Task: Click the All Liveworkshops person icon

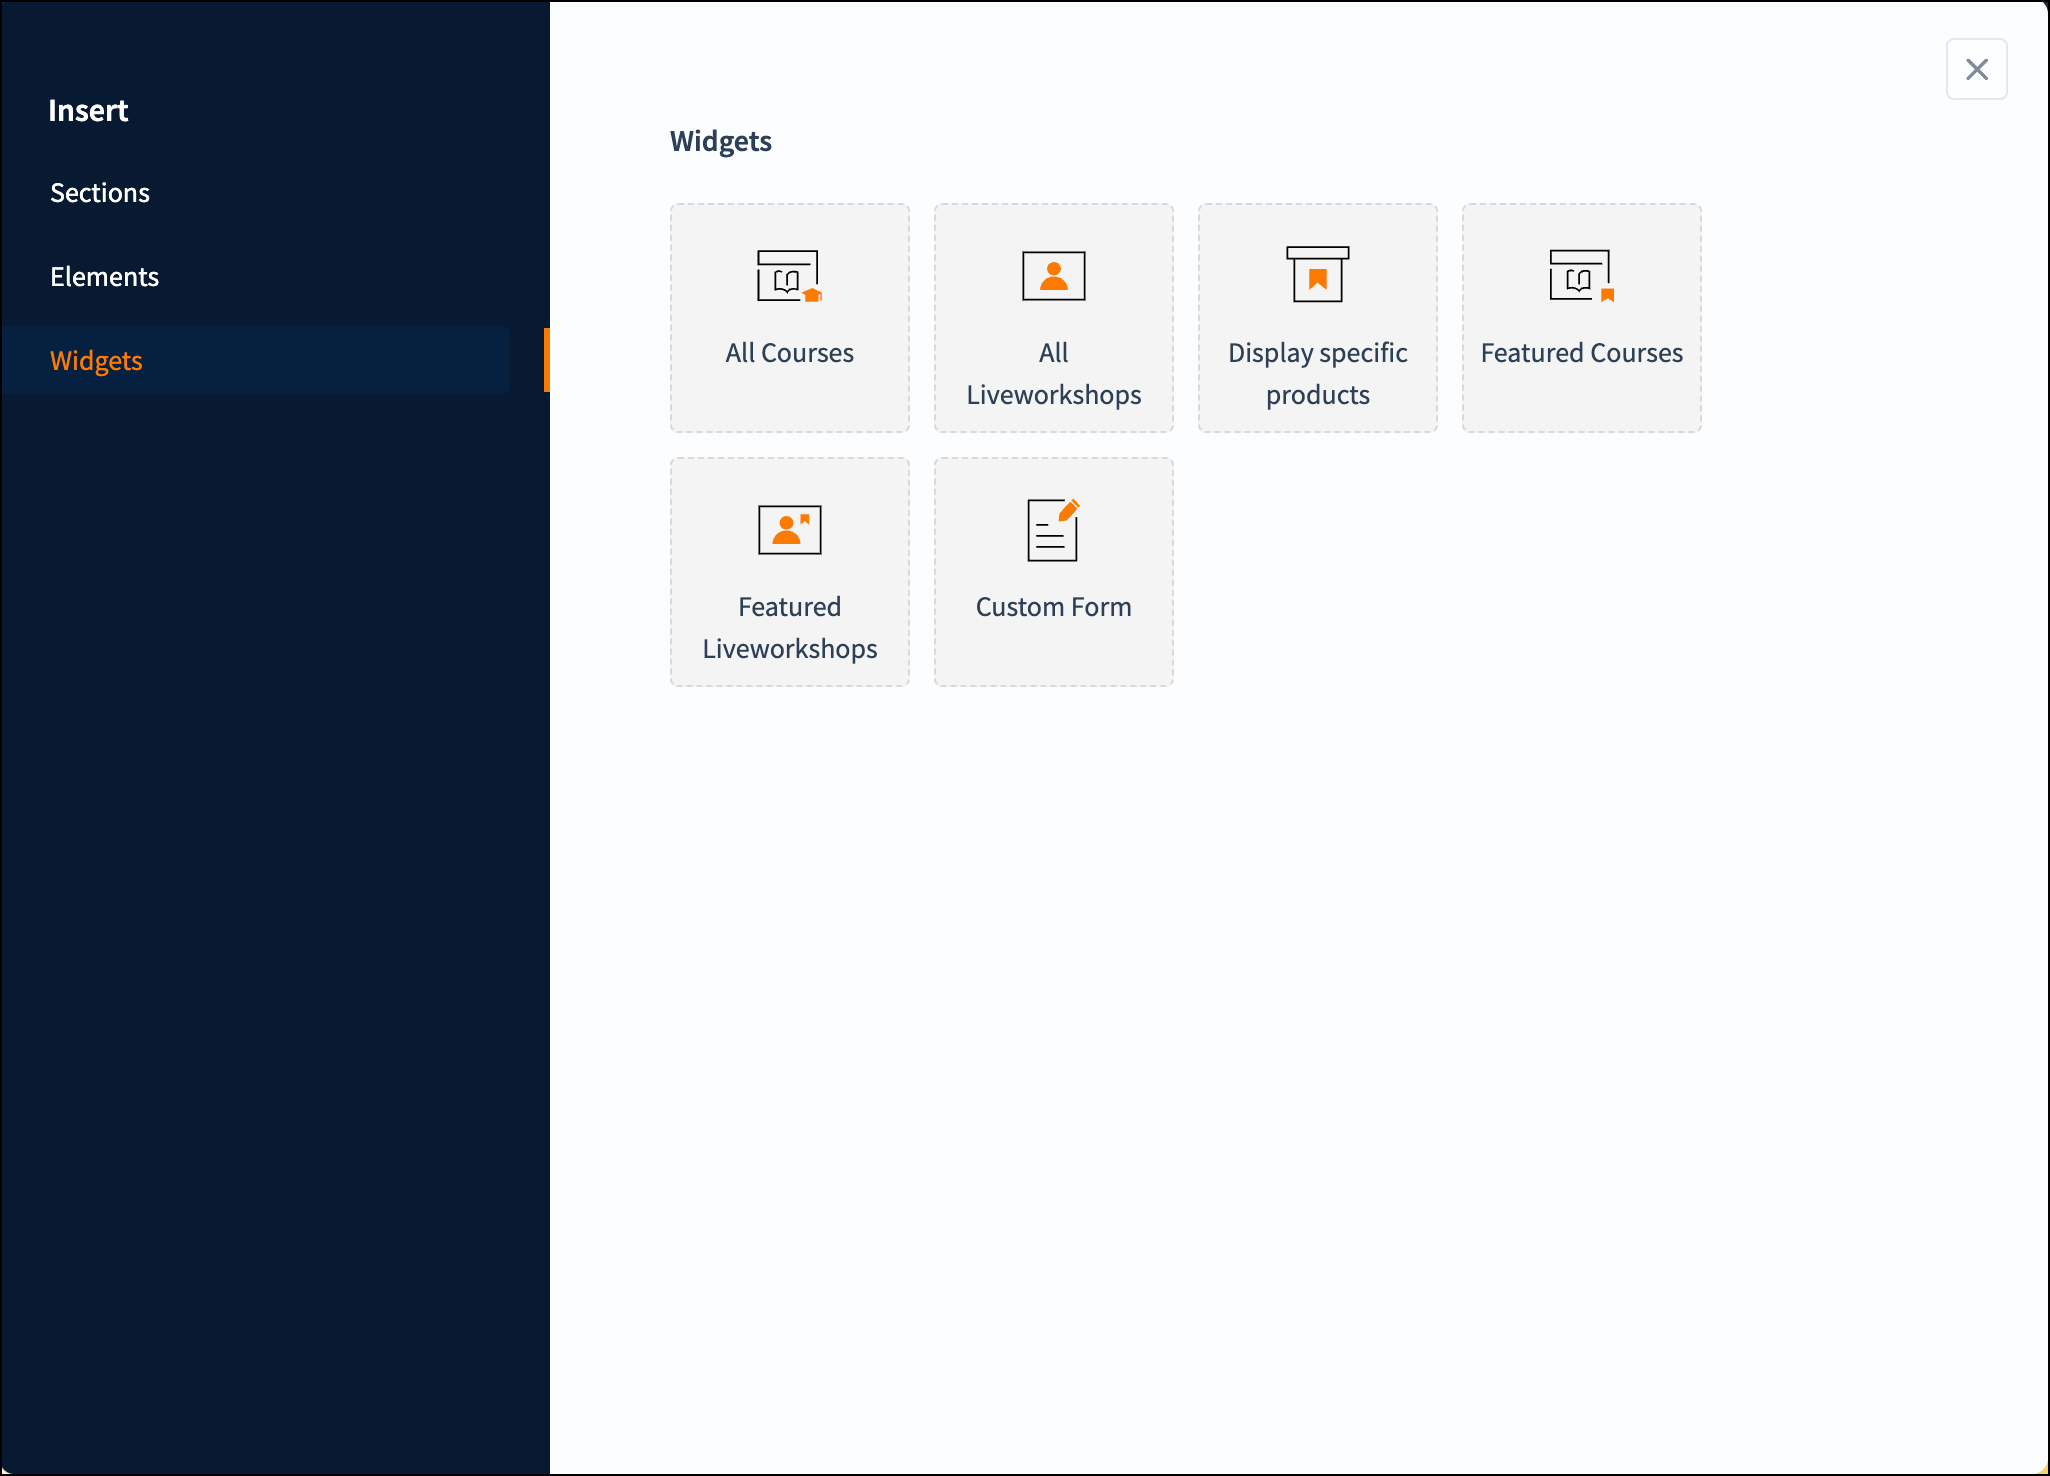Action: tap(1053, 276)
